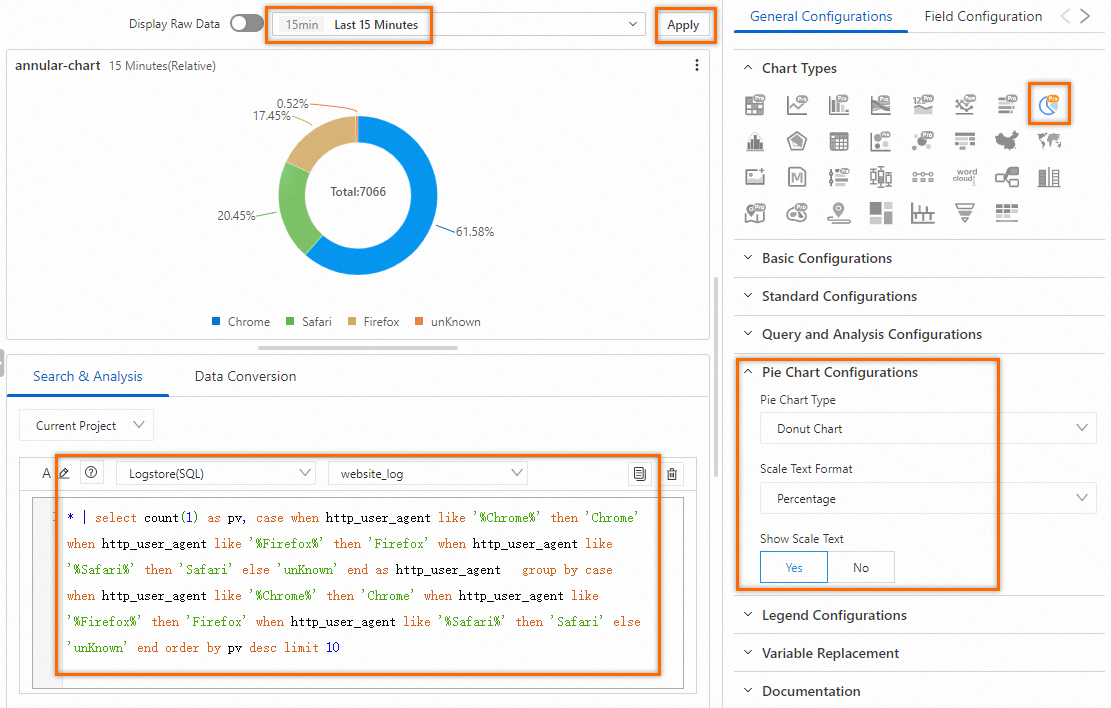1111x708 pixels.
Task: Click into the SQL query editor text
Action: (353, 583)
